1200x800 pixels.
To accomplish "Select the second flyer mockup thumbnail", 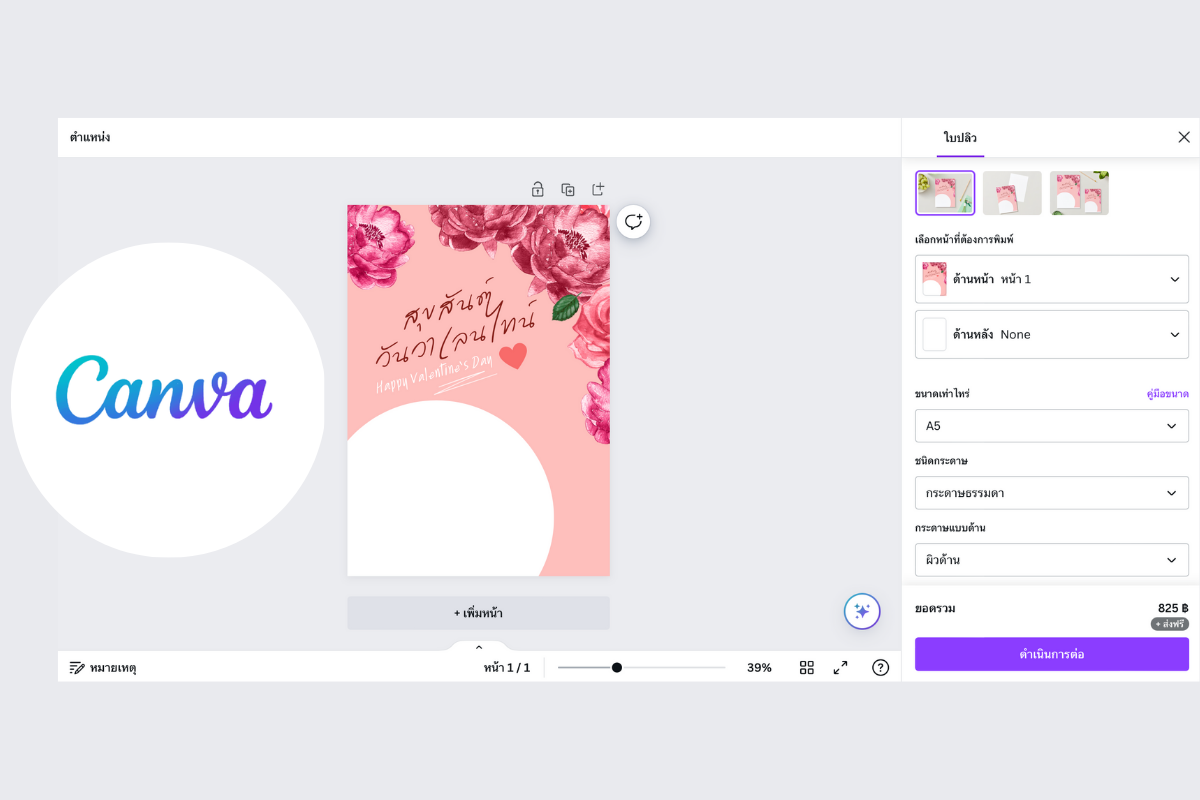I will point(1012,193).
